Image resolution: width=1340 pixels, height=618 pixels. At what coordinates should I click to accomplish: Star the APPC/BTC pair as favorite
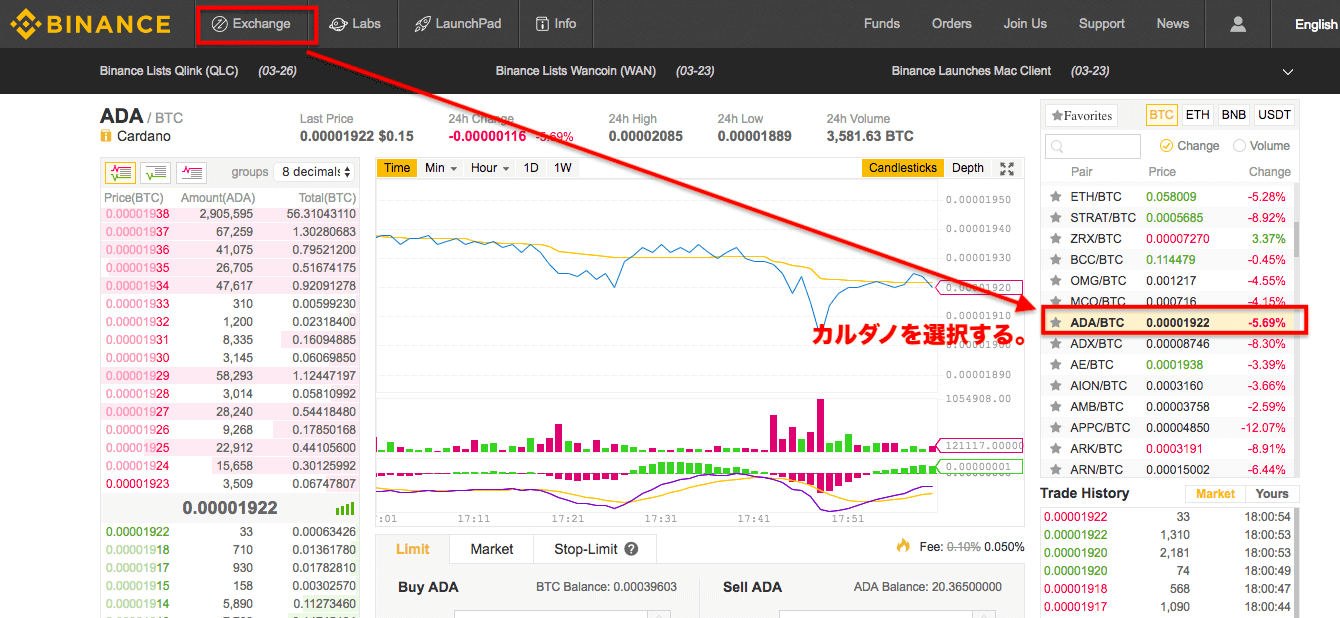point(1055,428)
